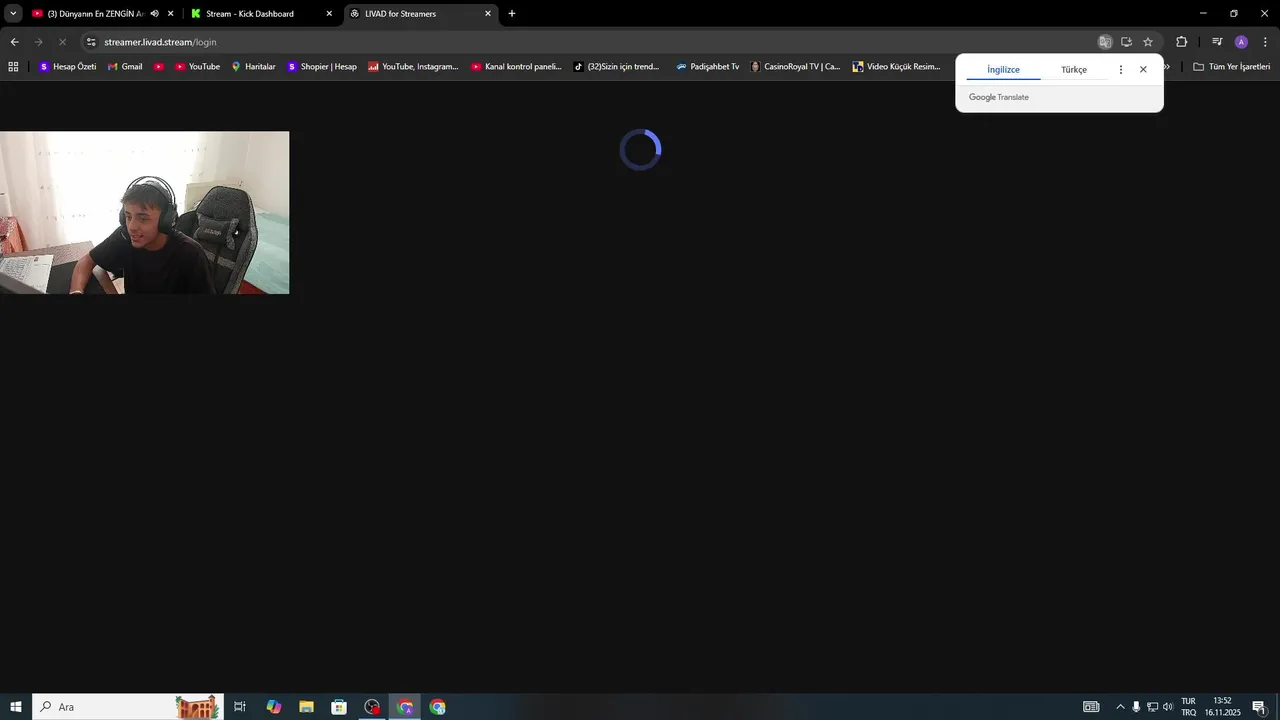Open Microsoft Store from the taskbar
Screen dimensions: 1280x720
coord(339,707)
